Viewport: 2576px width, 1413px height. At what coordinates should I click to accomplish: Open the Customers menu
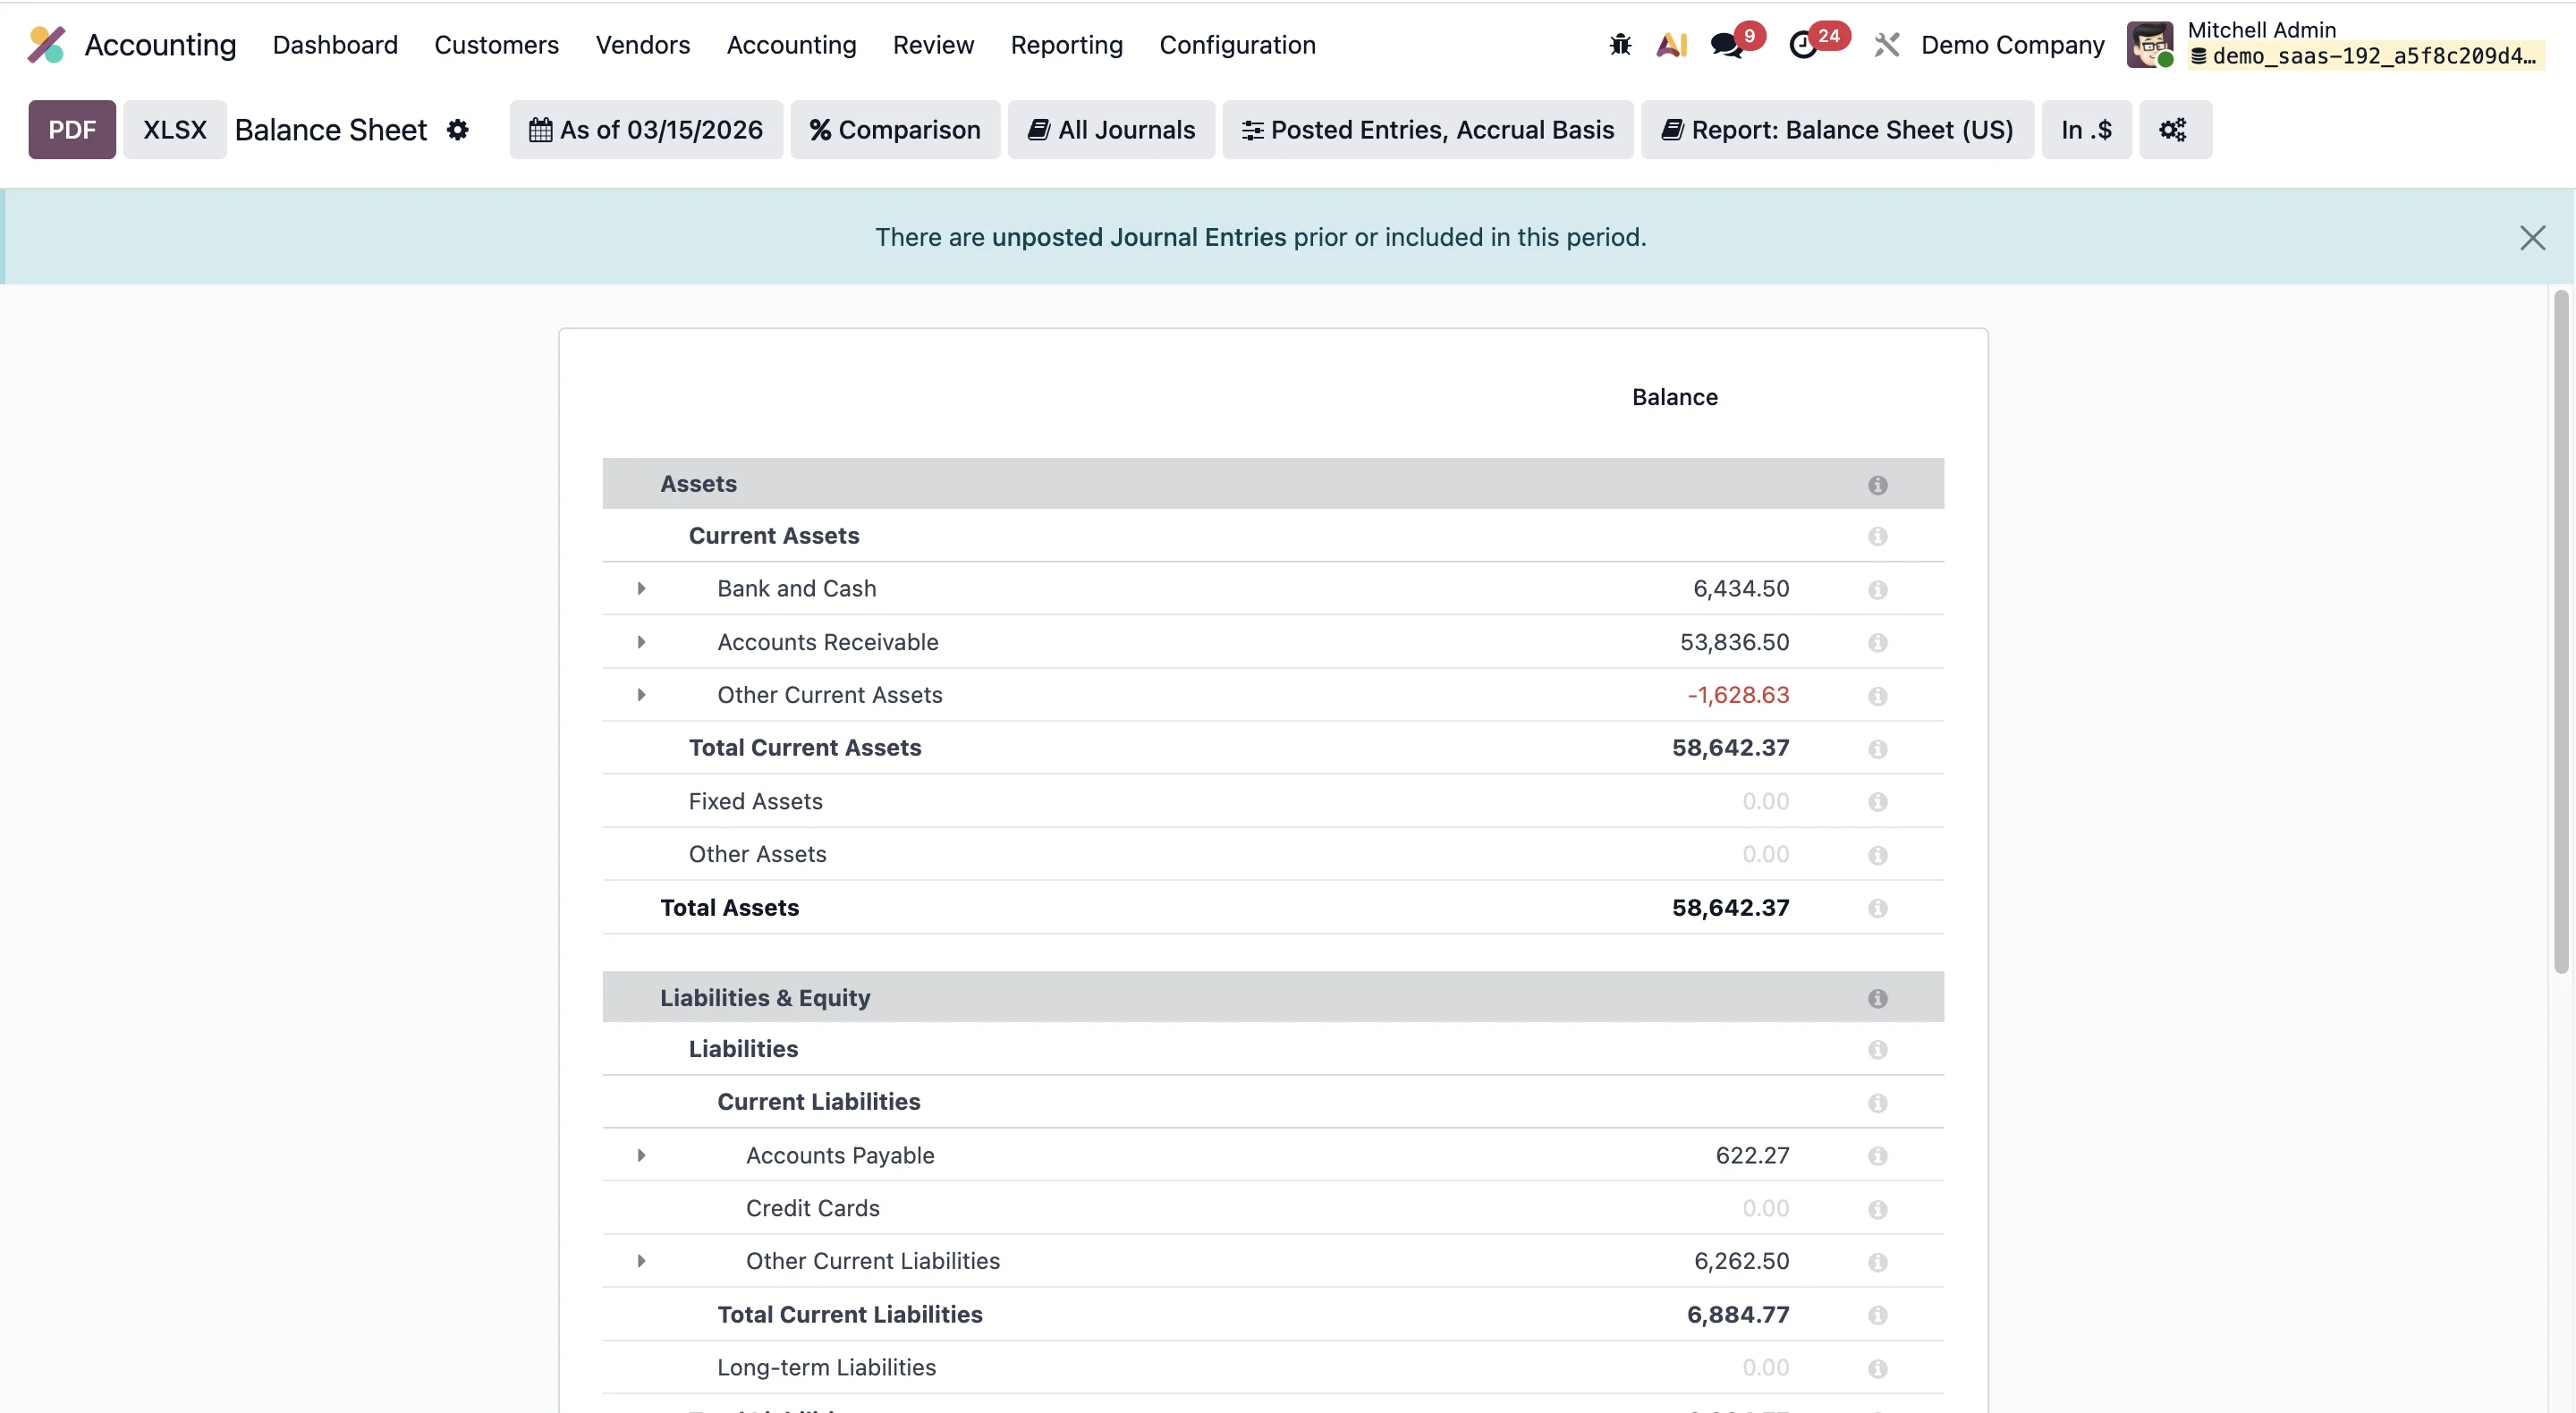point(496,45)
